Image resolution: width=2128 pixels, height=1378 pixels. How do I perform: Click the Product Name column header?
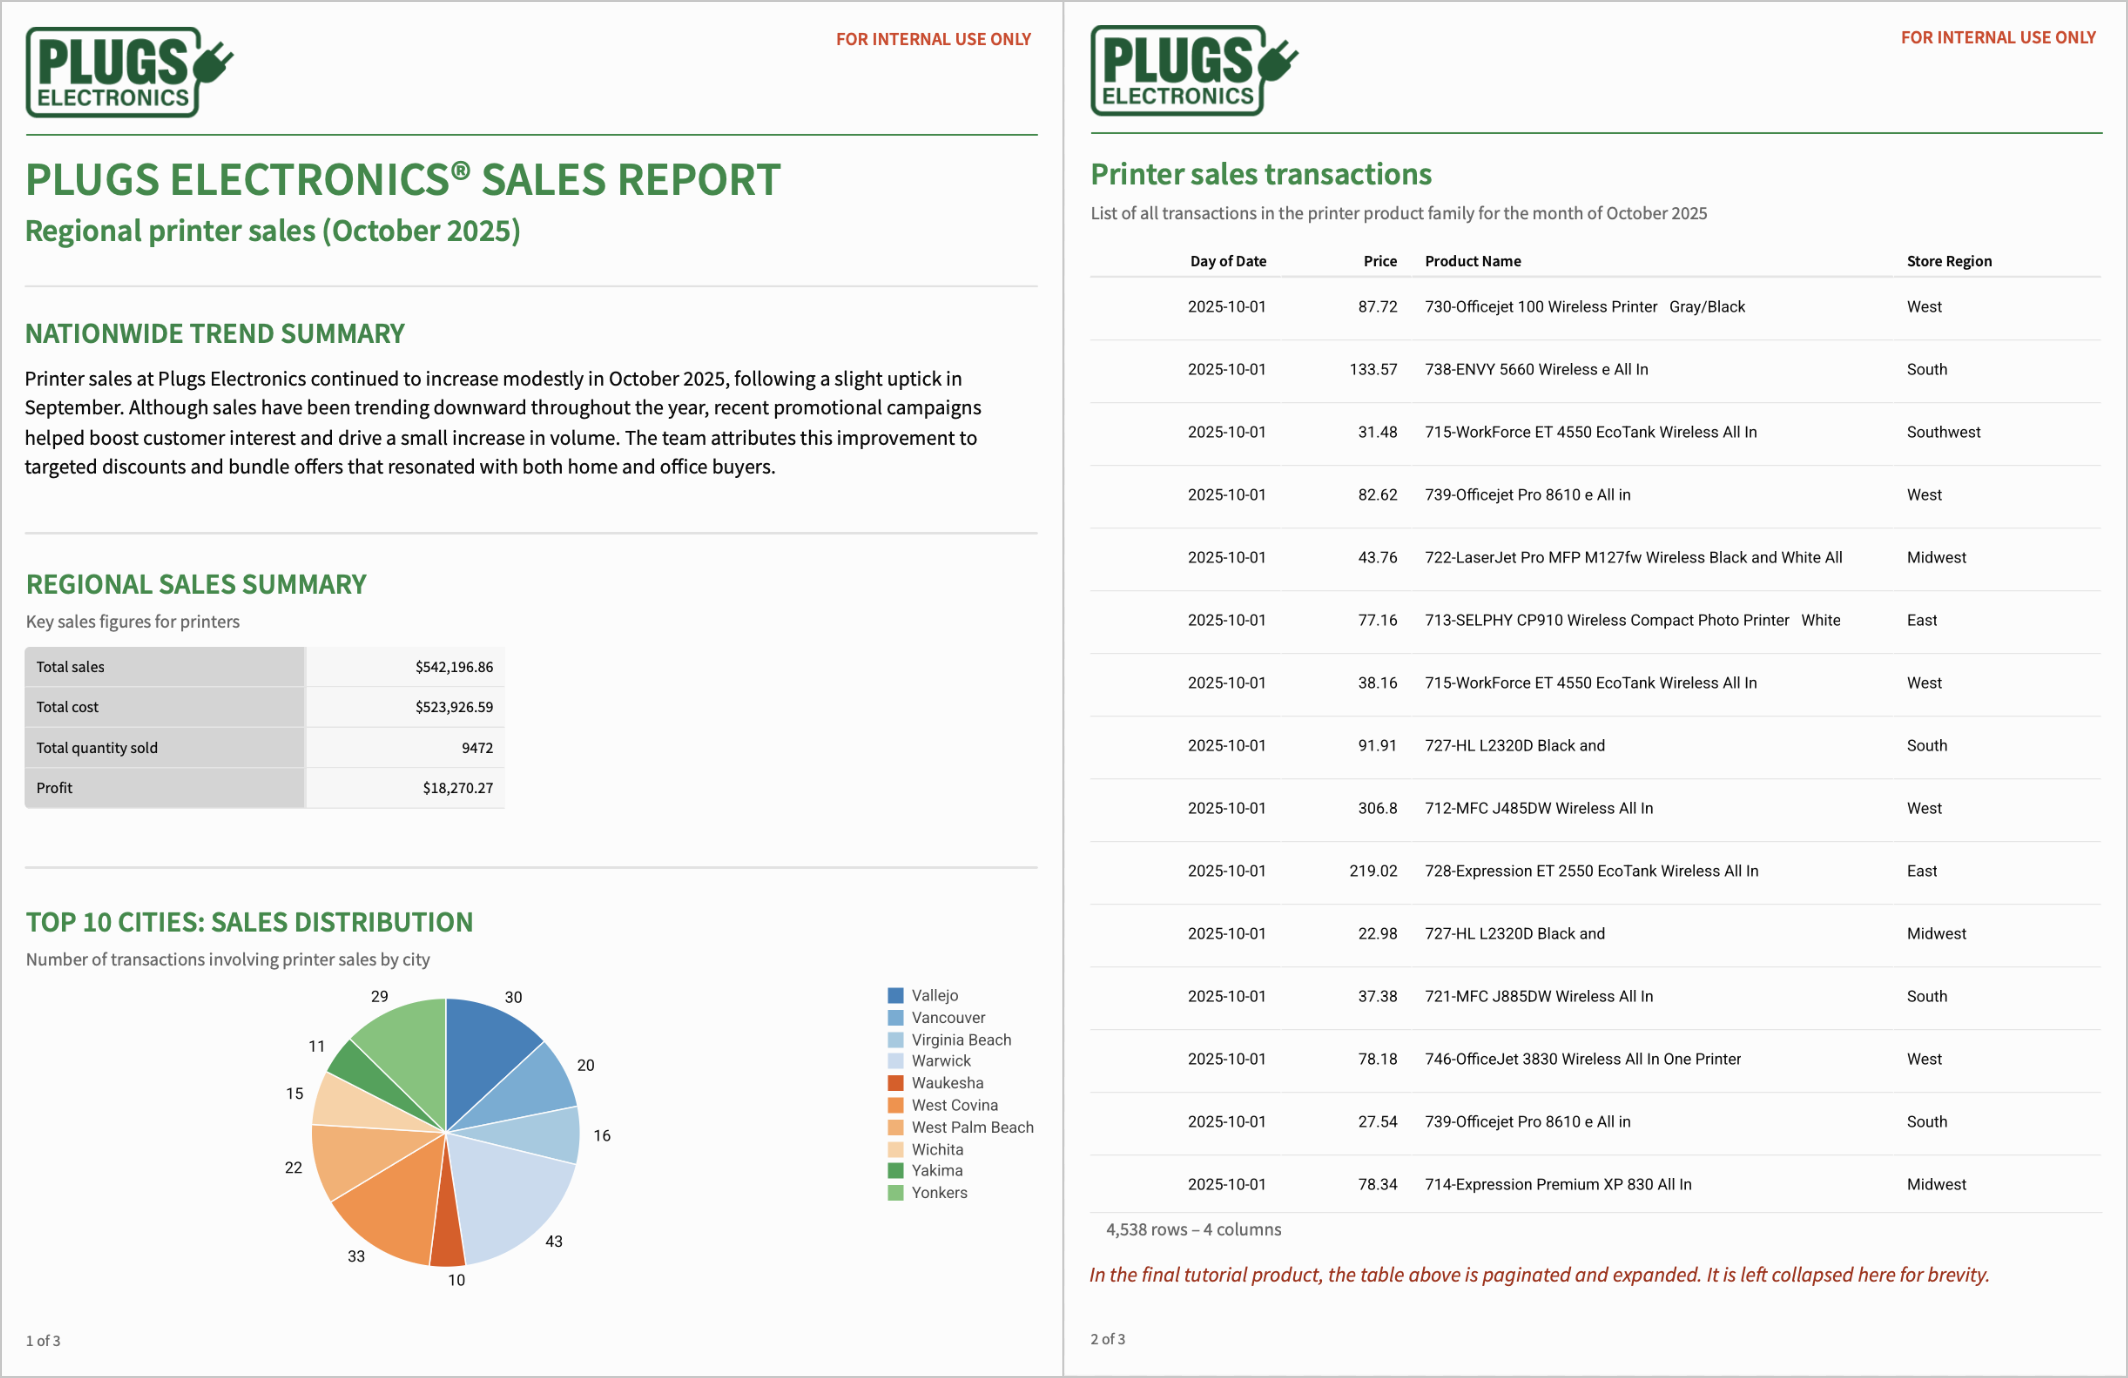point(1472,261)
